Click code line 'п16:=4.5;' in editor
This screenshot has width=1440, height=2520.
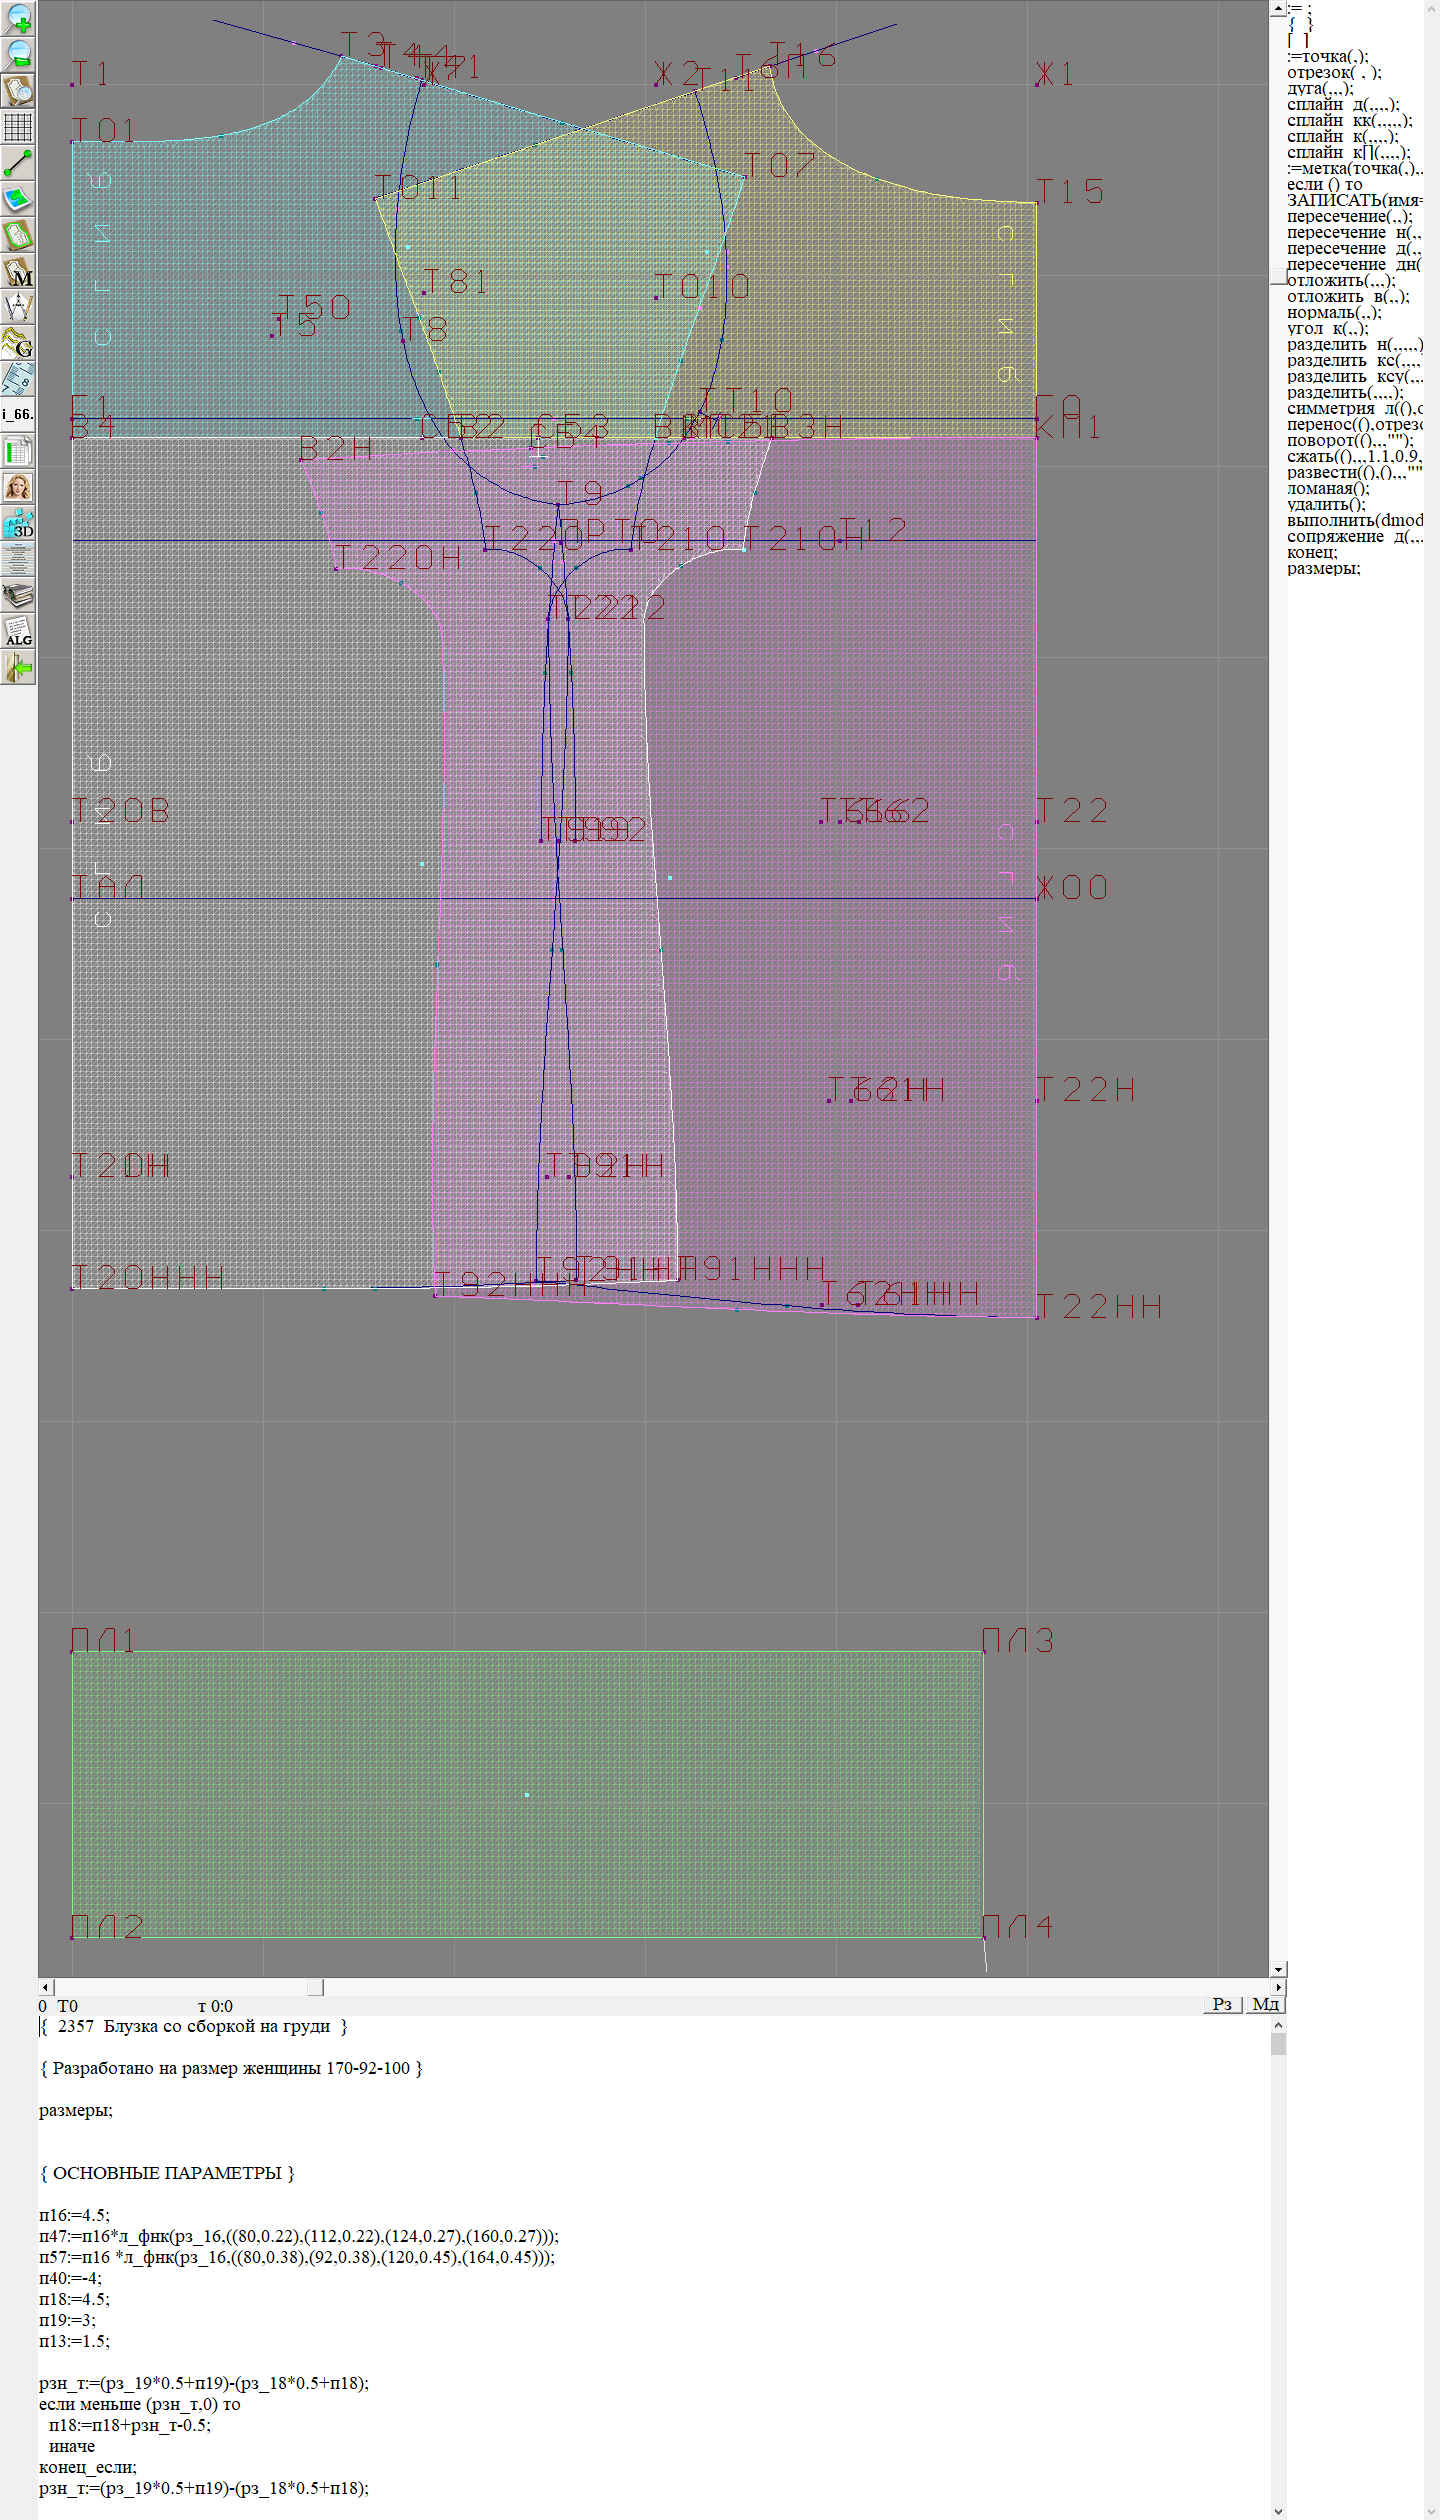pyautogui.click(x=74, y=2214)
